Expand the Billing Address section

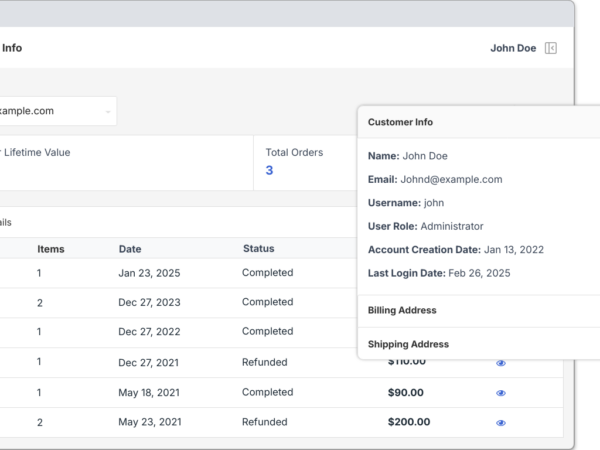tap(479, 310)
